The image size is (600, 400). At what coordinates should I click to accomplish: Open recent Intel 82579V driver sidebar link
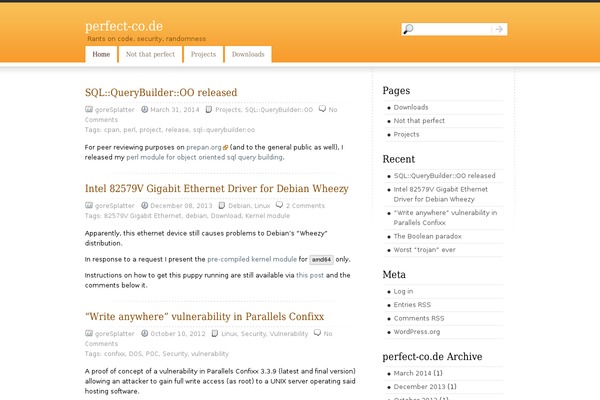[x=440, y=194]
